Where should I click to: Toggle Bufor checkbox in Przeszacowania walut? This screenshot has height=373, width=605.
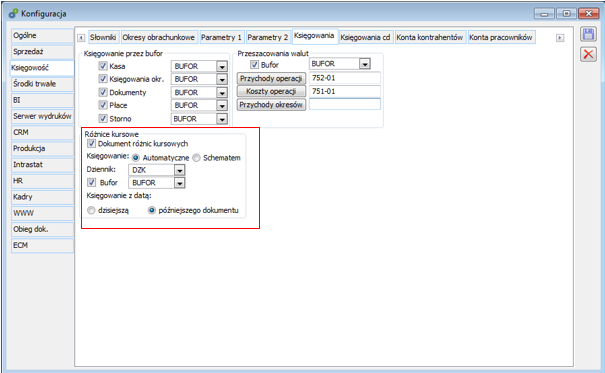(x=254, y=64)
